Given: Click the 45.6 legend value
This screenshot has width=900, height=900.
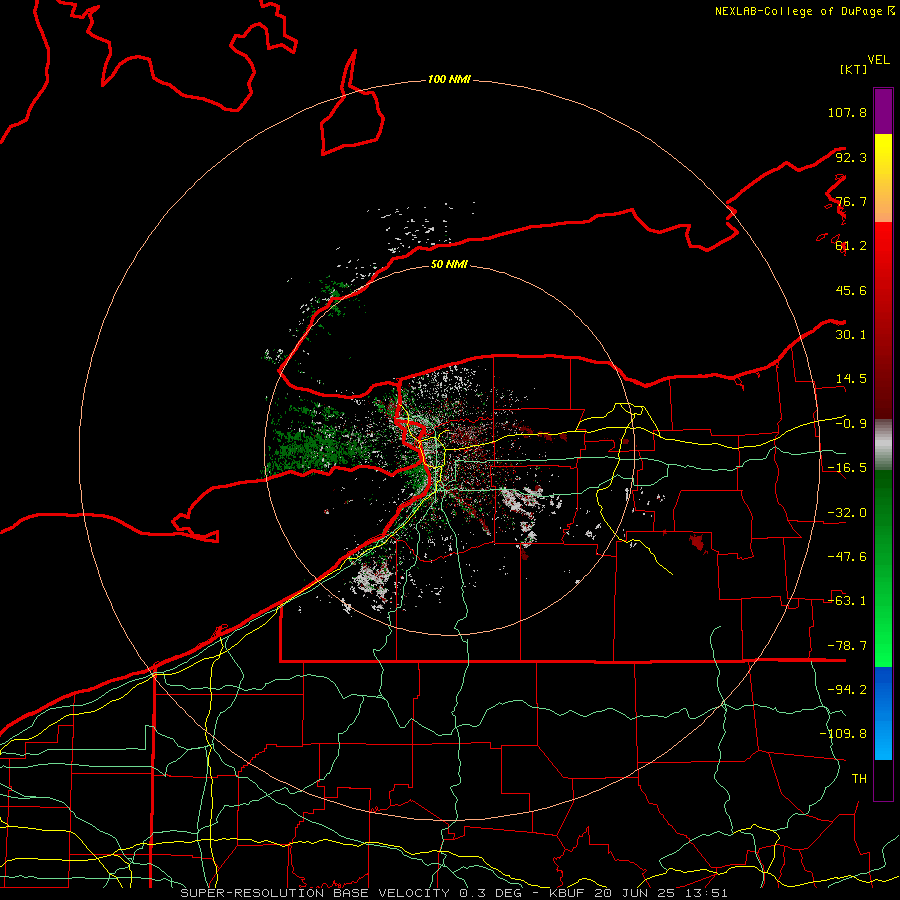Looking at the screenshot, I should point(851,290).
